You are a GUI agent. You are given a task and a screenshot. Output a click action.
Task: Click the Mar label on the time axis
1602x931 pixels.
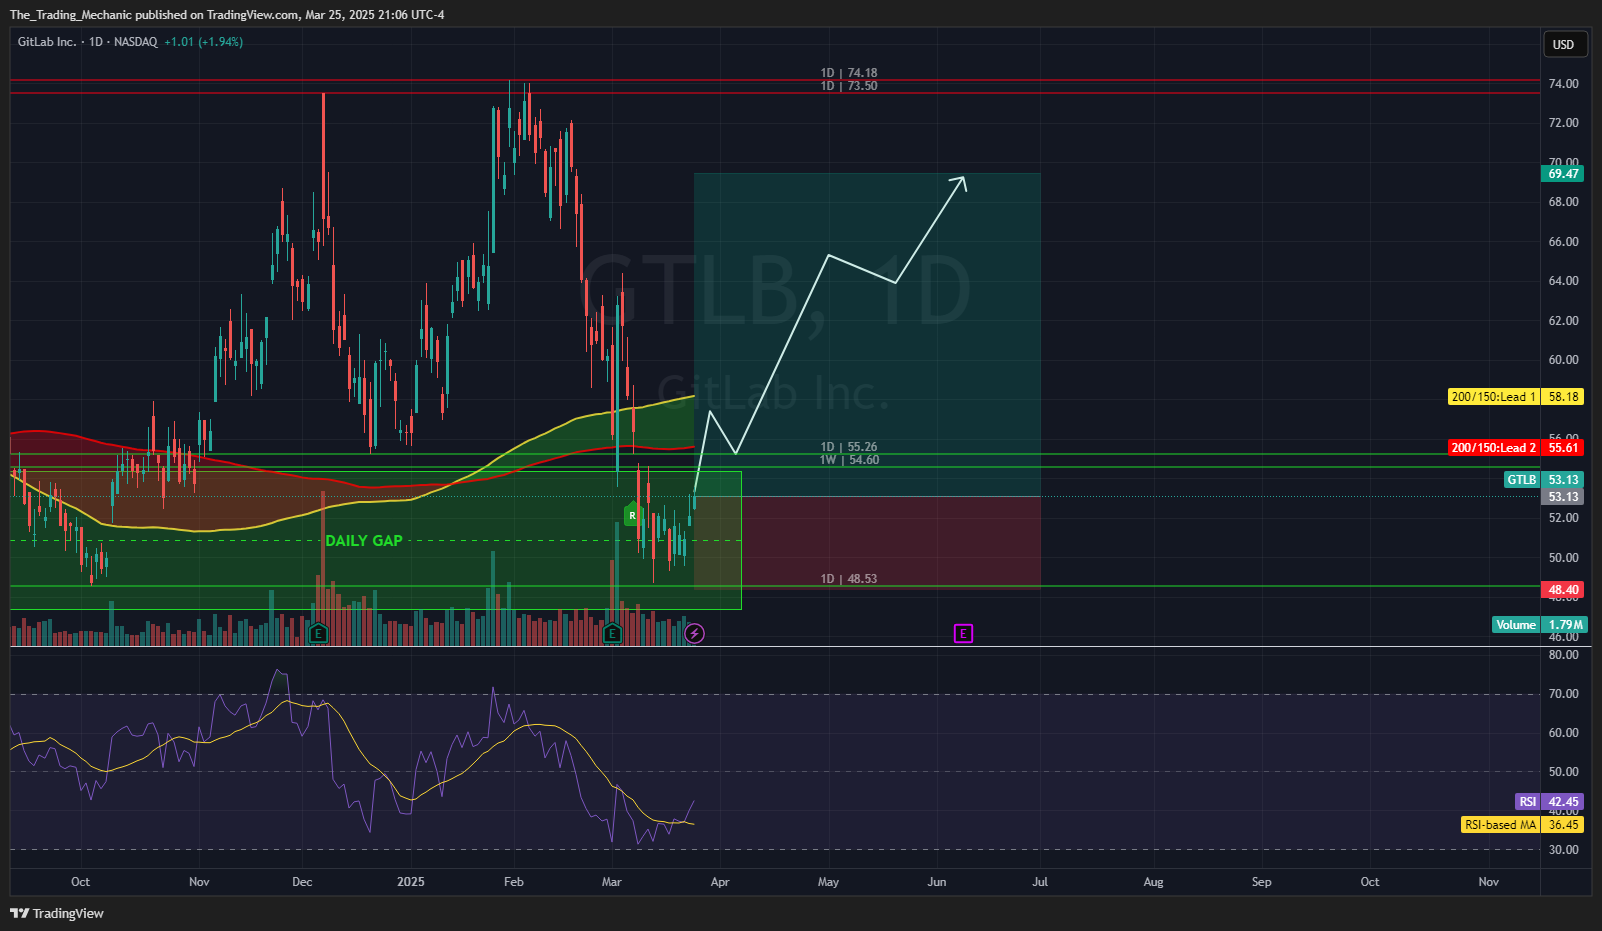pyautogui.click(x=612, y=882)
